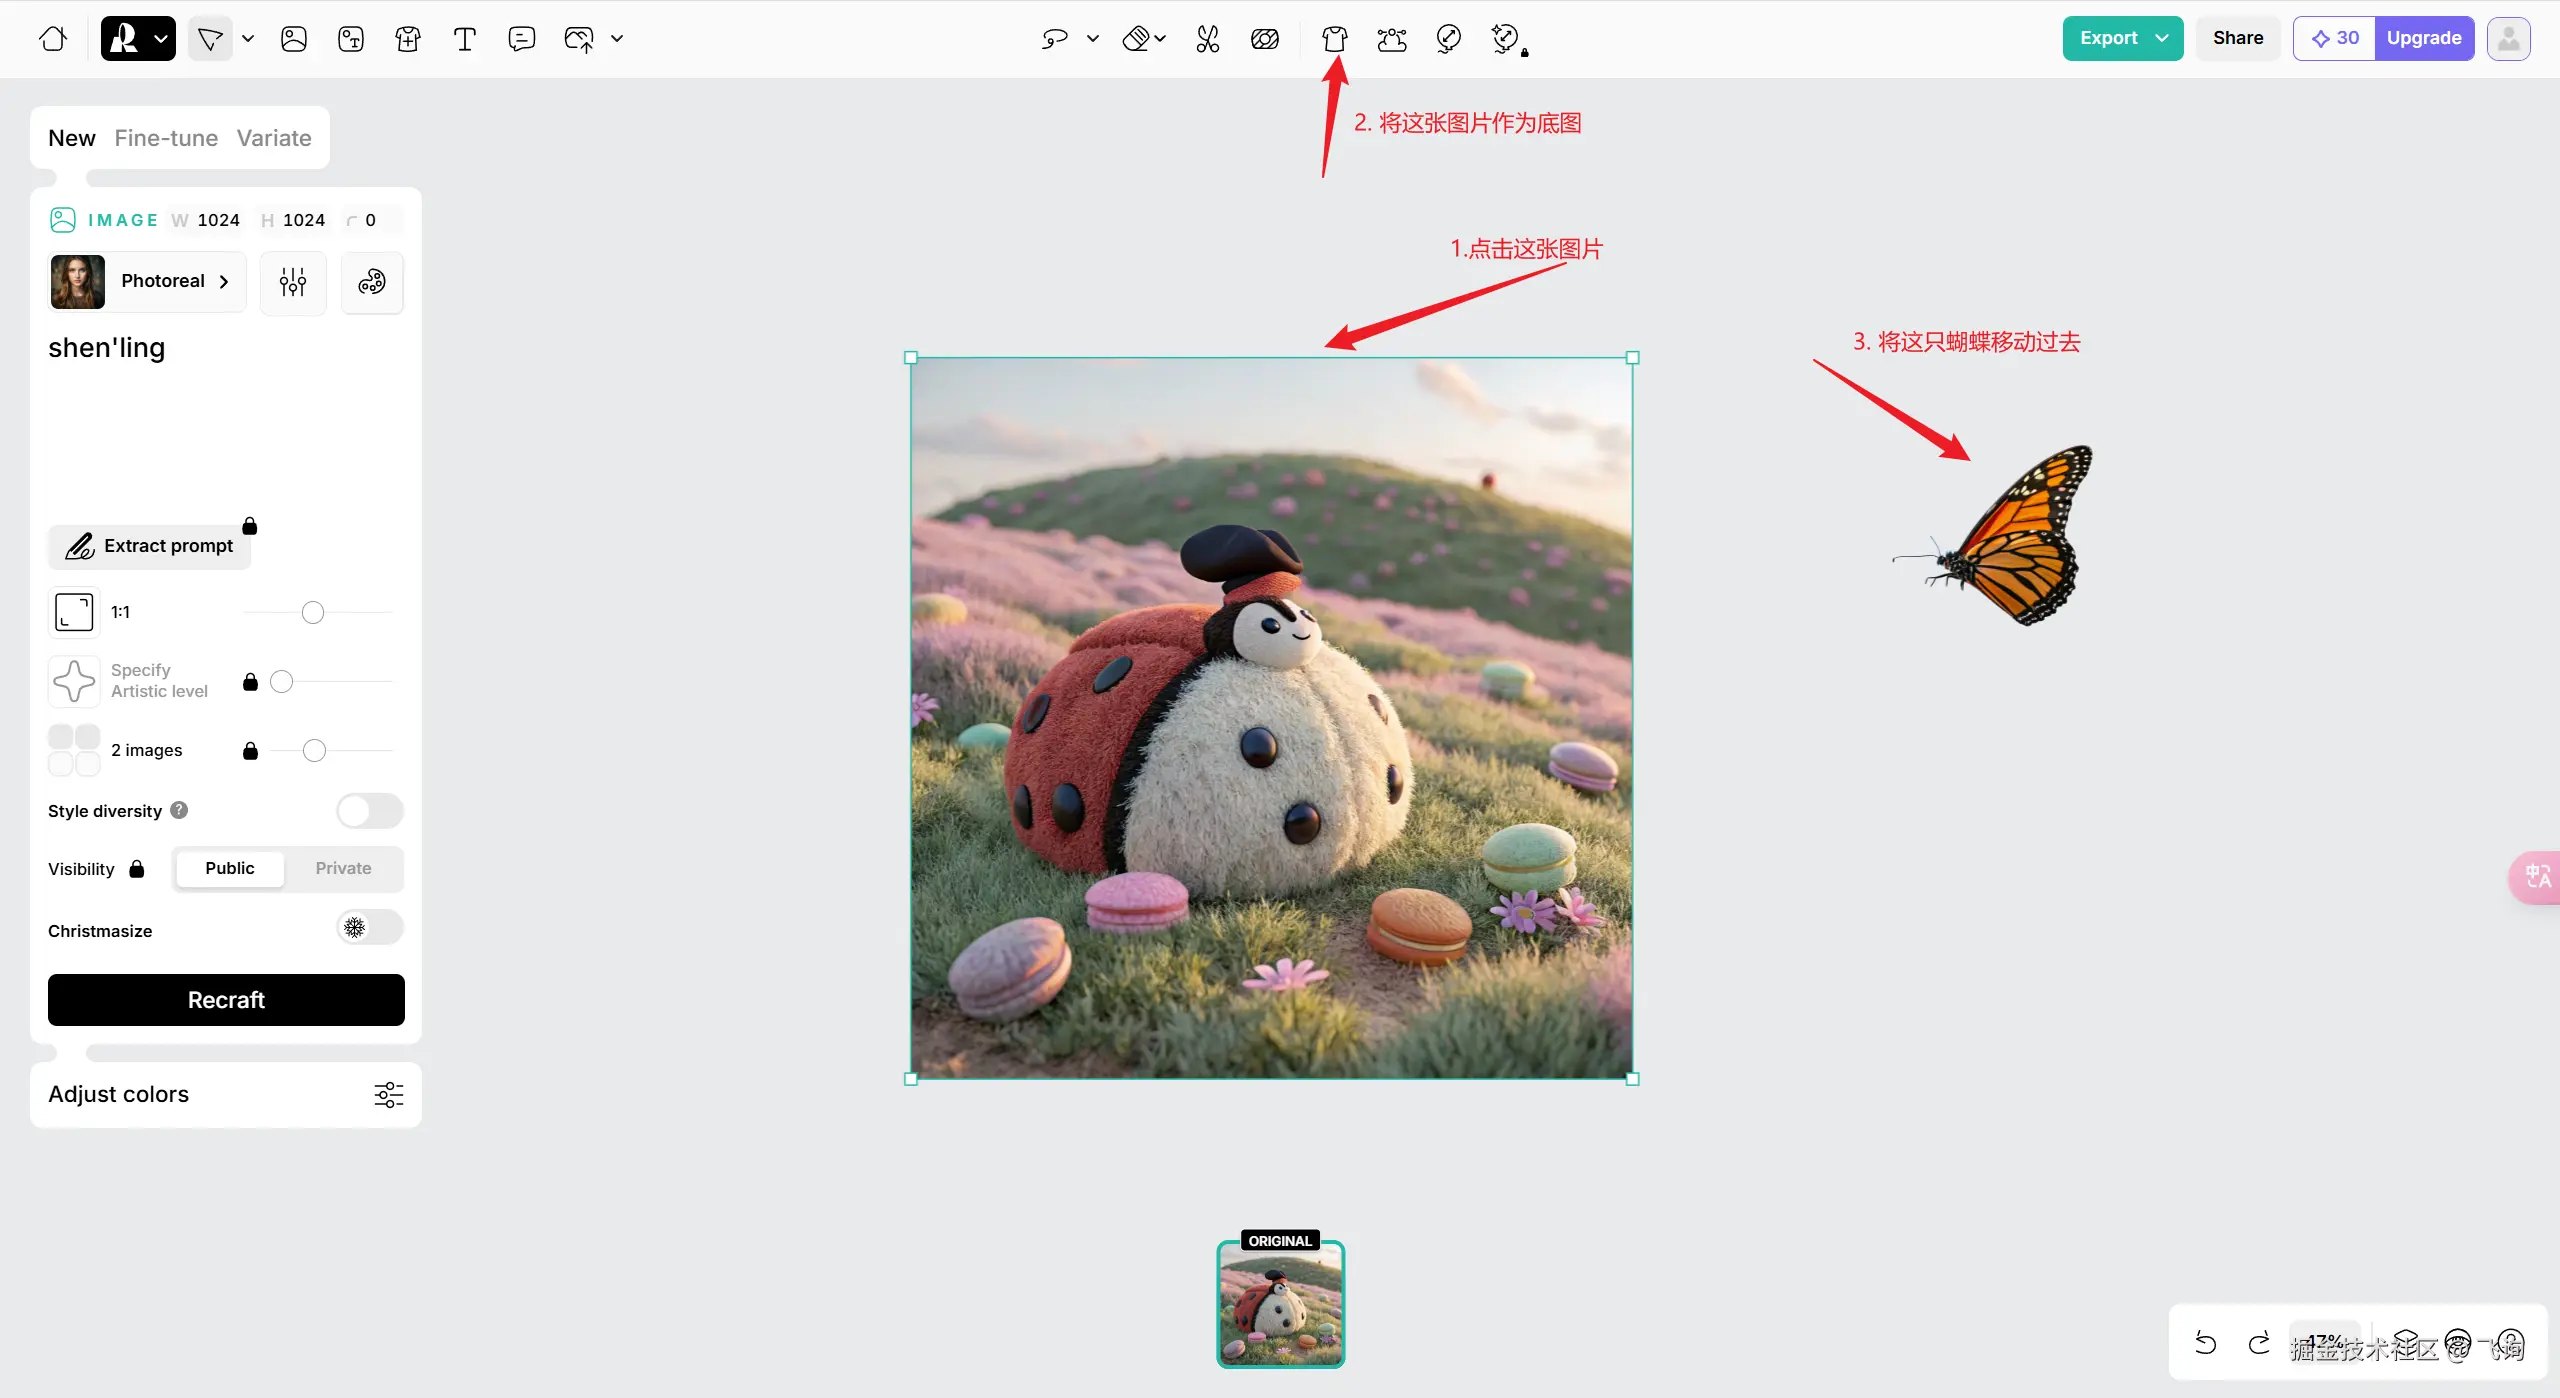Enable the Christmasize toggle

(369, 928)
